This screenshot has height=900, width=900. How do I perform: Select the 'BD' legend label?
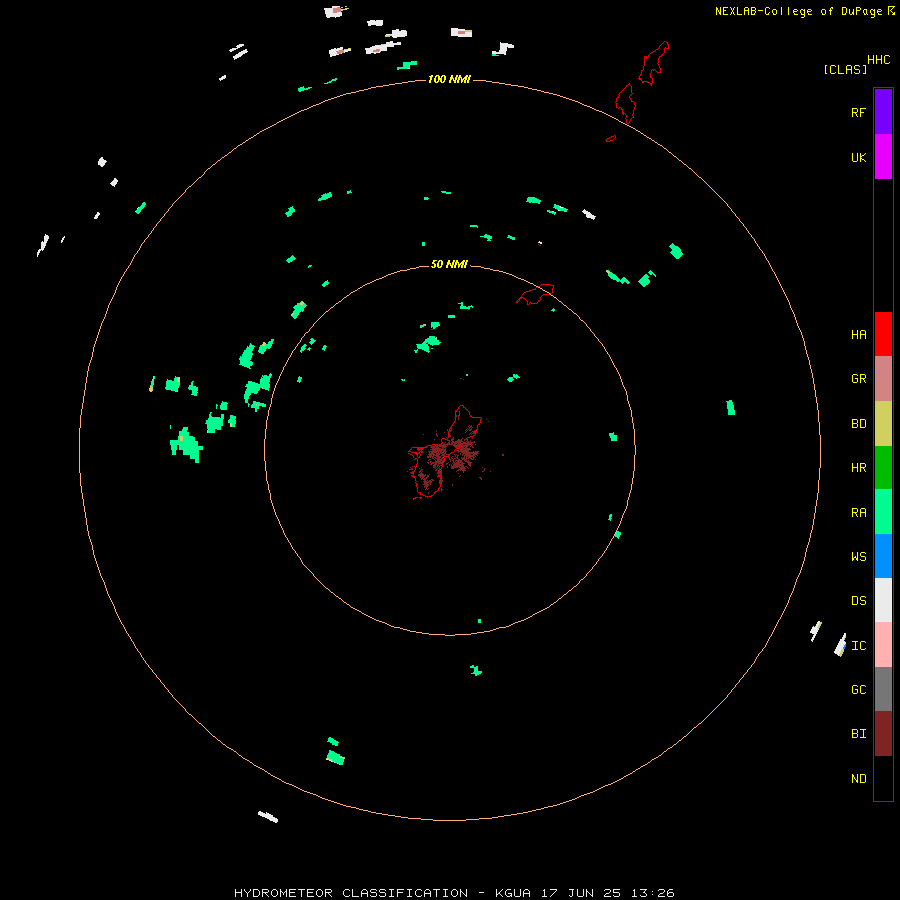tap(858, 424)
